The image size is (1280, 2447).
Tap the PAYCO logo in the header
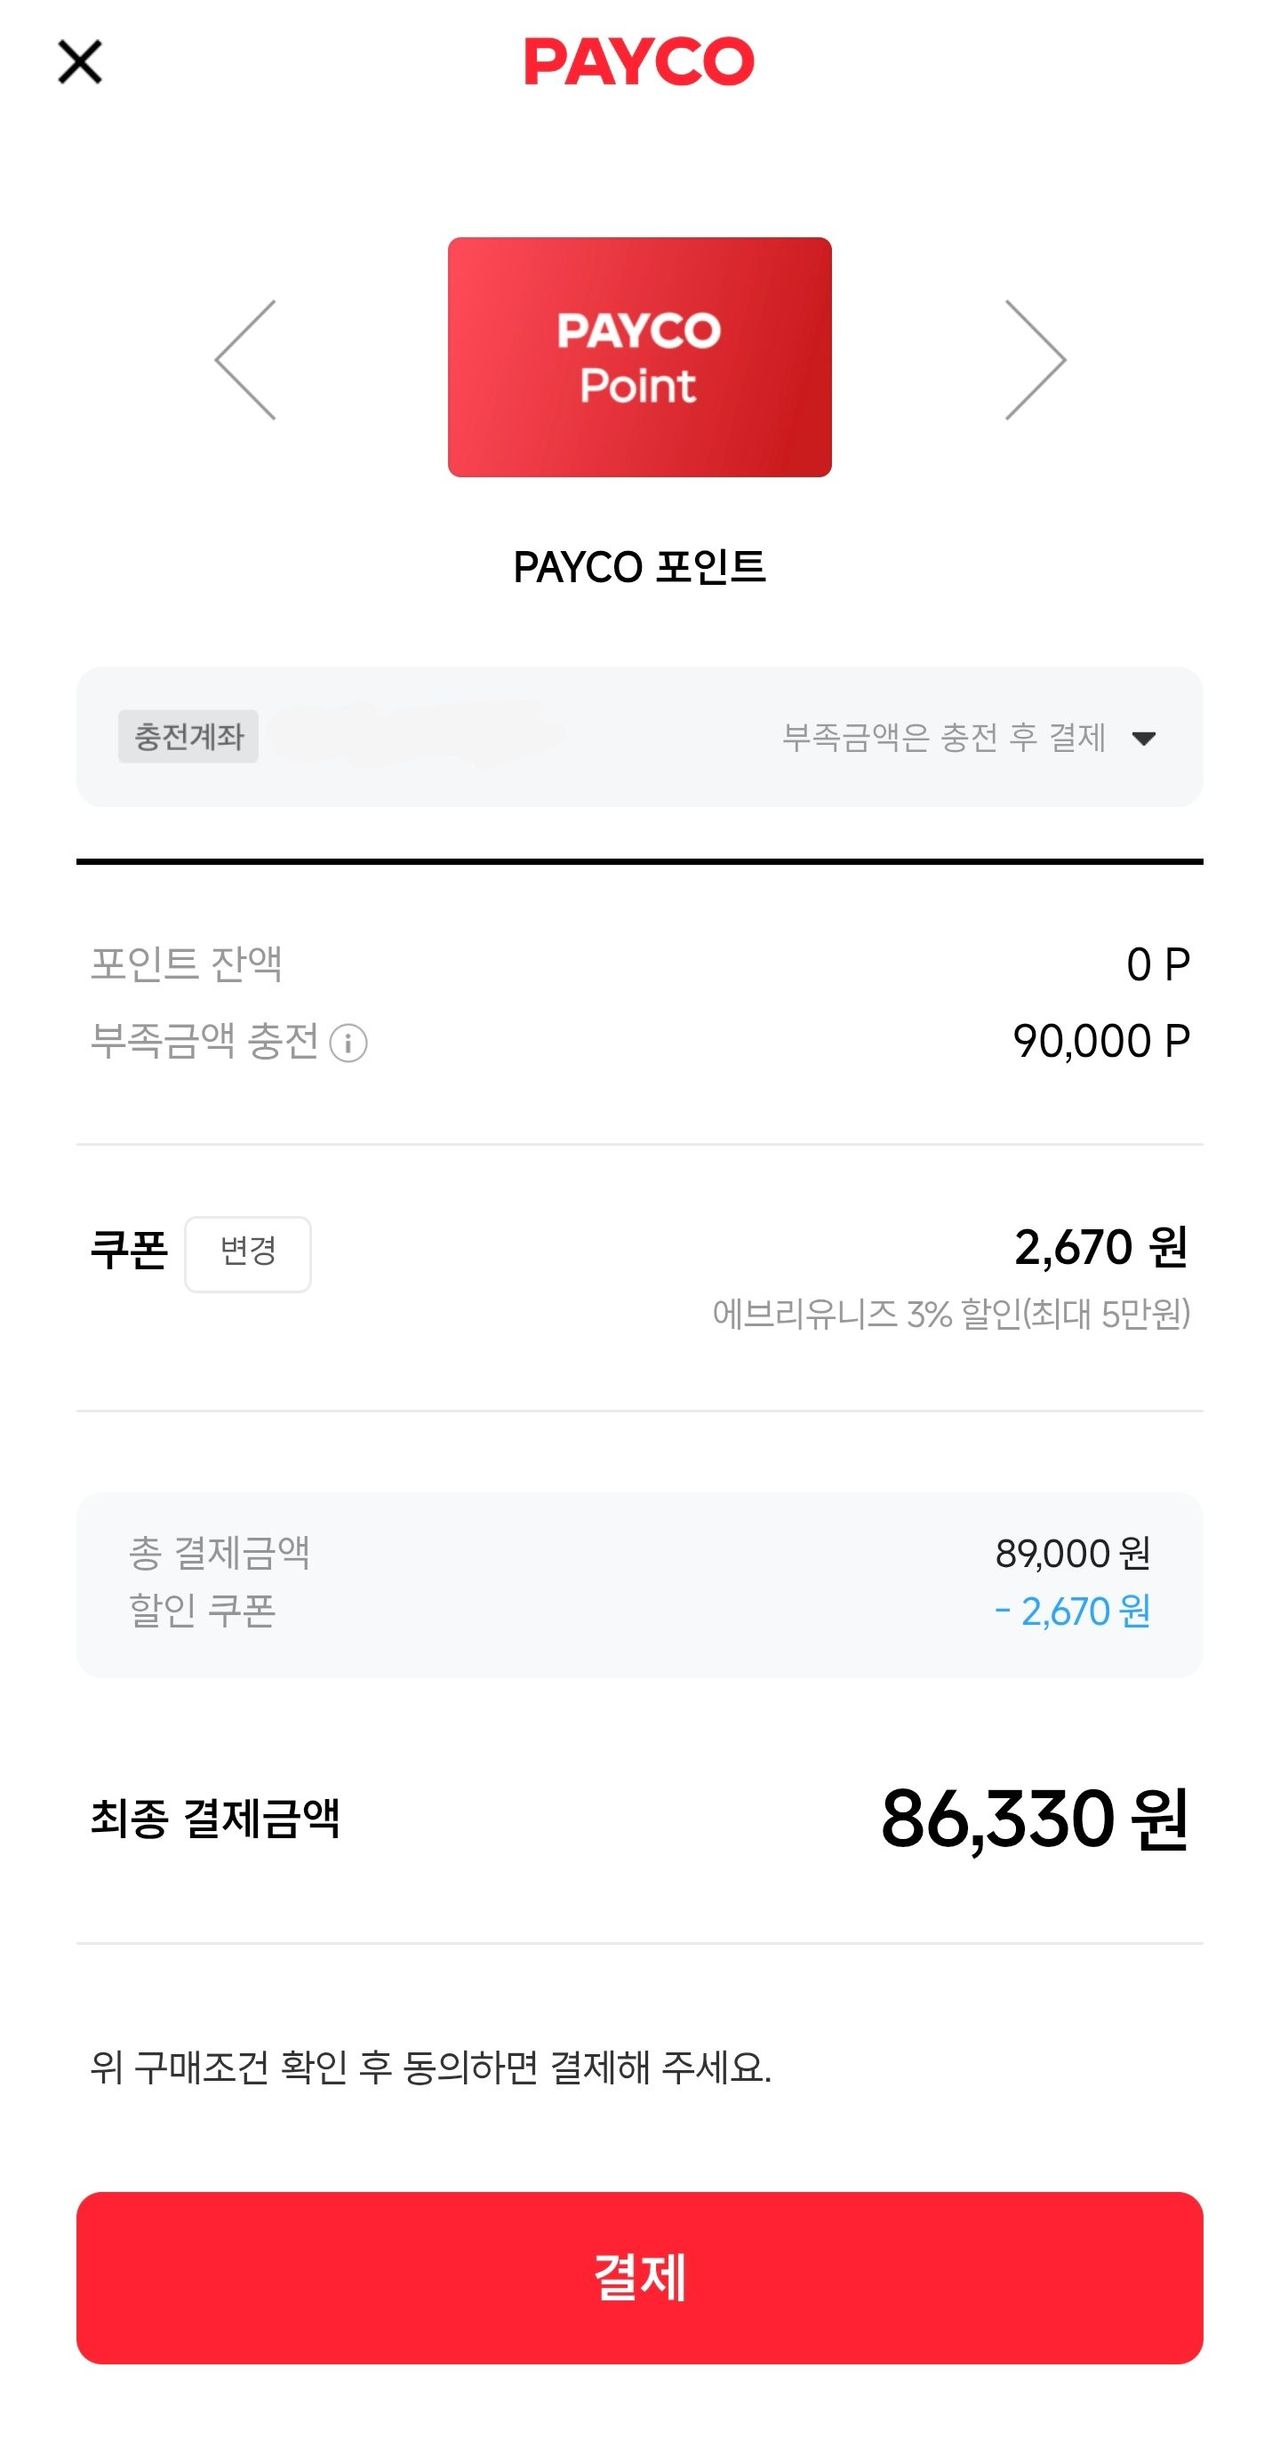click(x=639, y=62)
